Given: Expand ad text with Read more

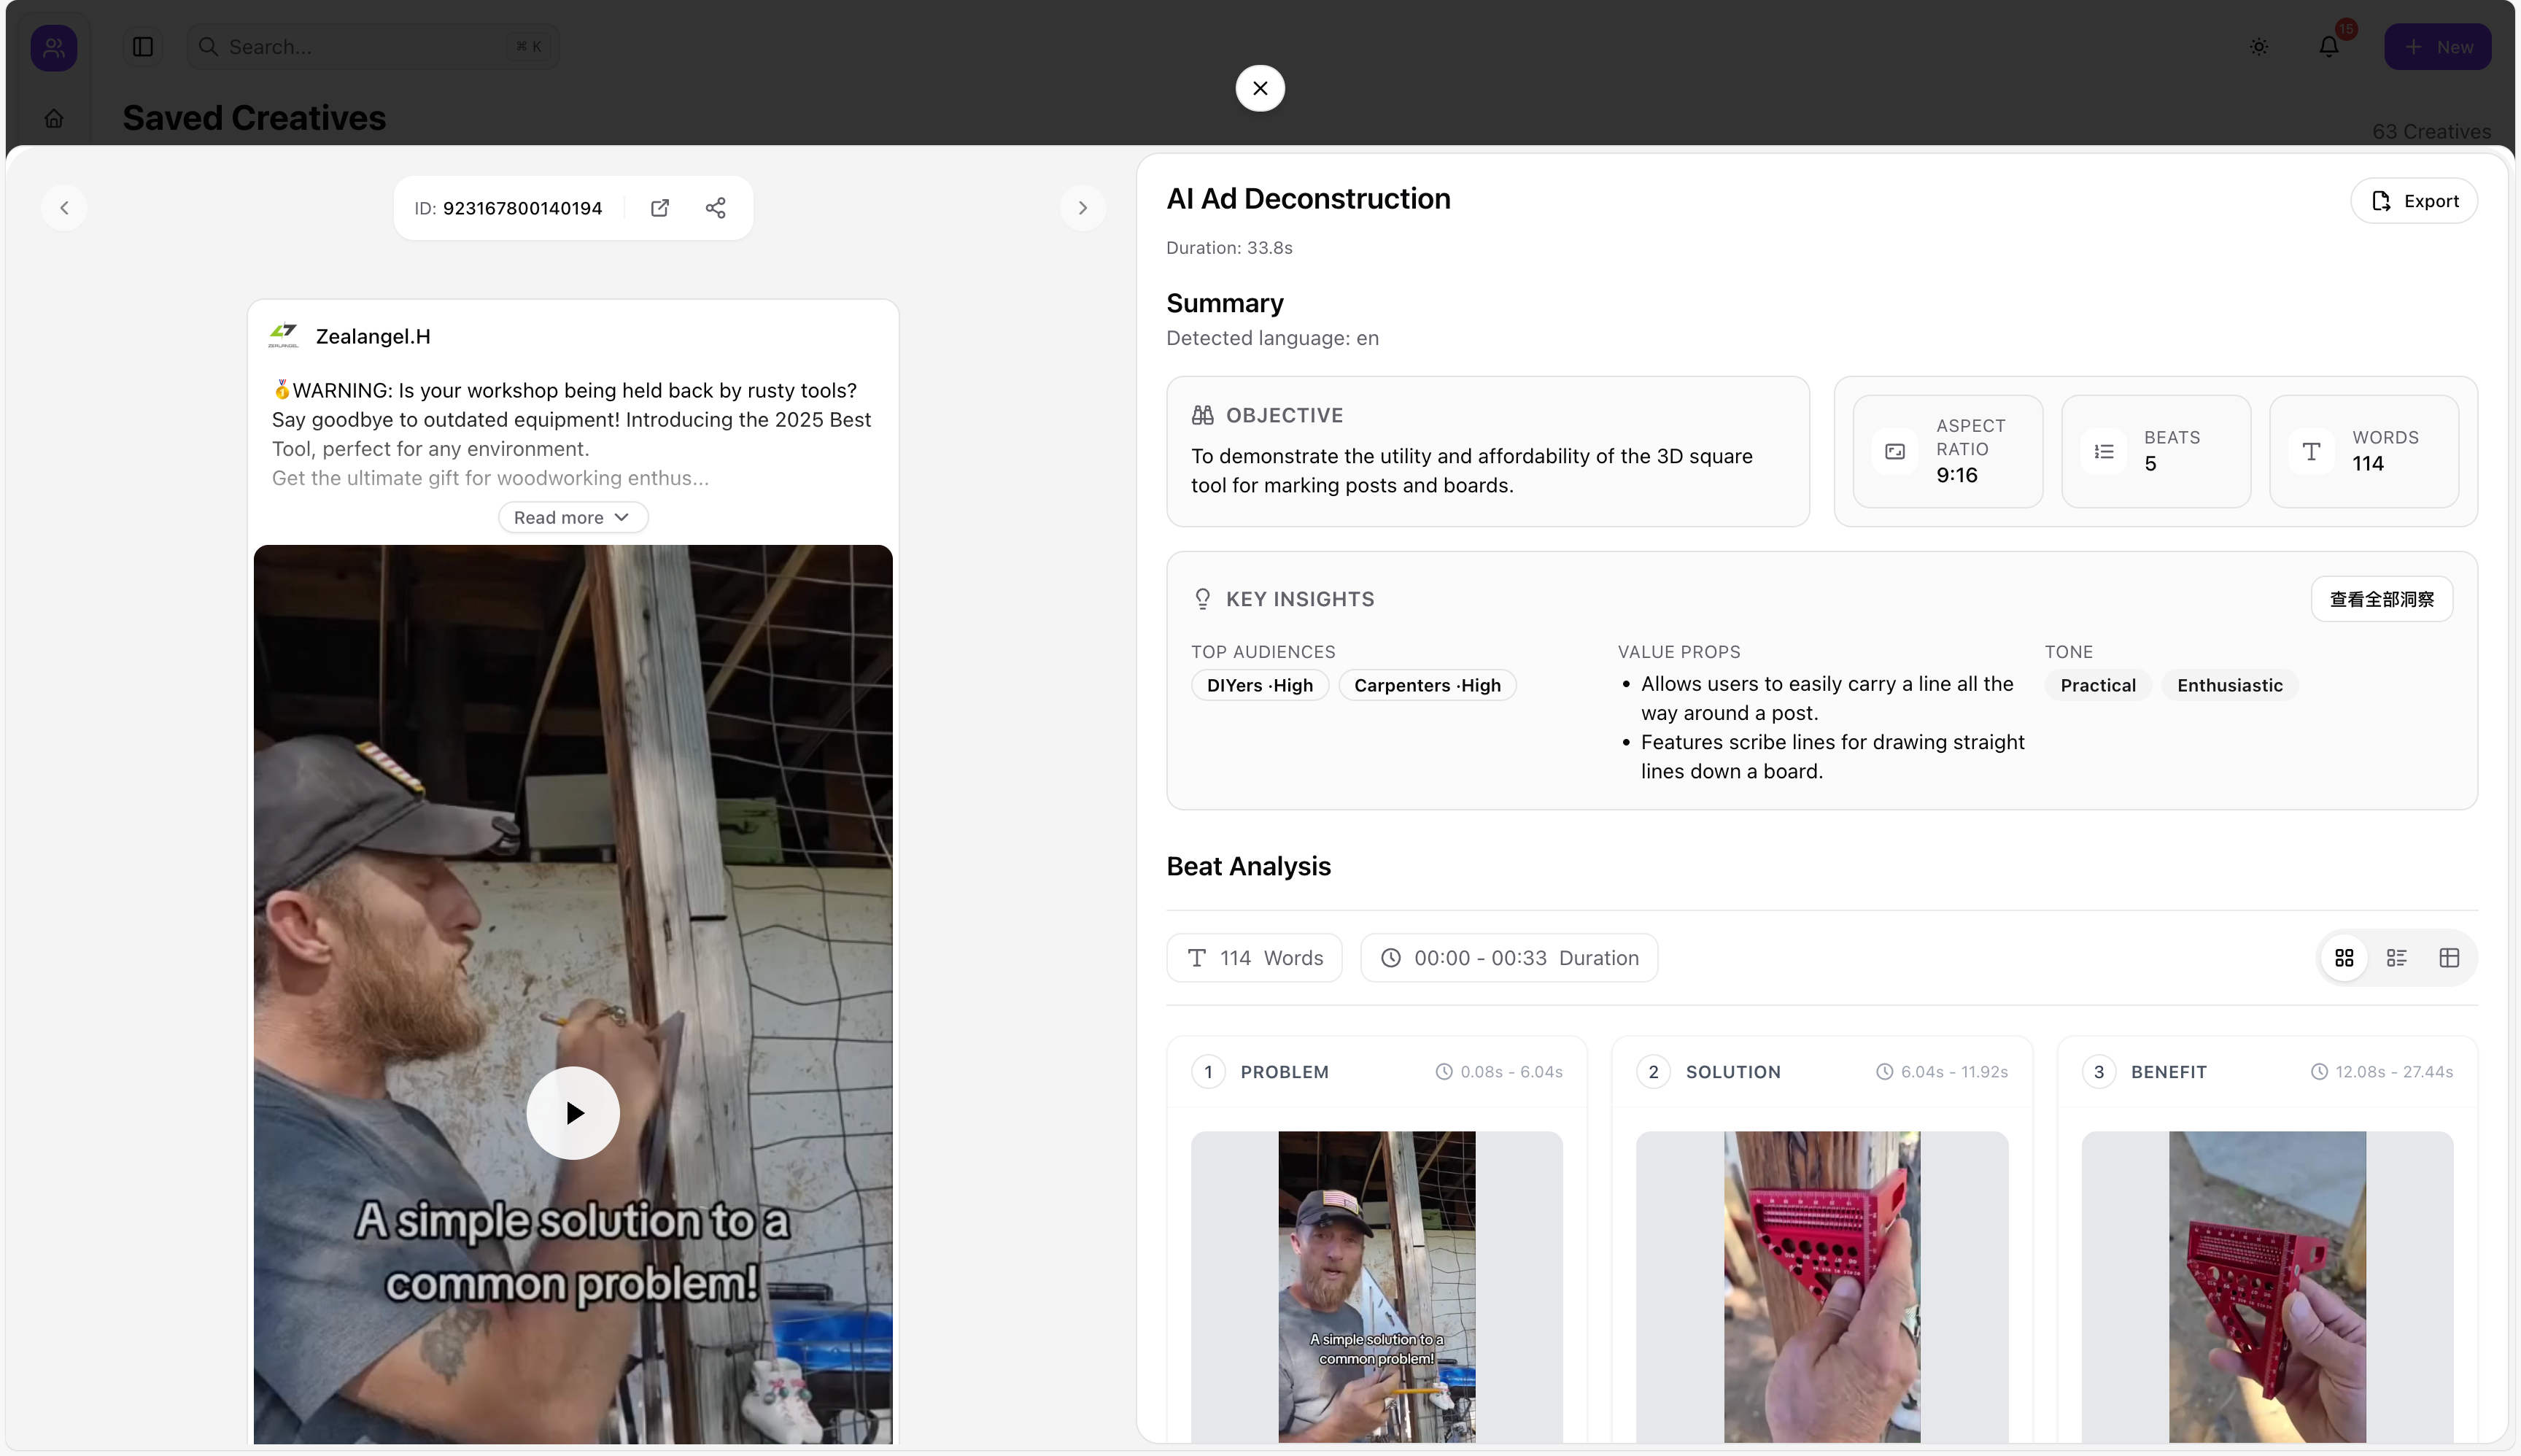Looking at the screenshot, I should point(572,517).
